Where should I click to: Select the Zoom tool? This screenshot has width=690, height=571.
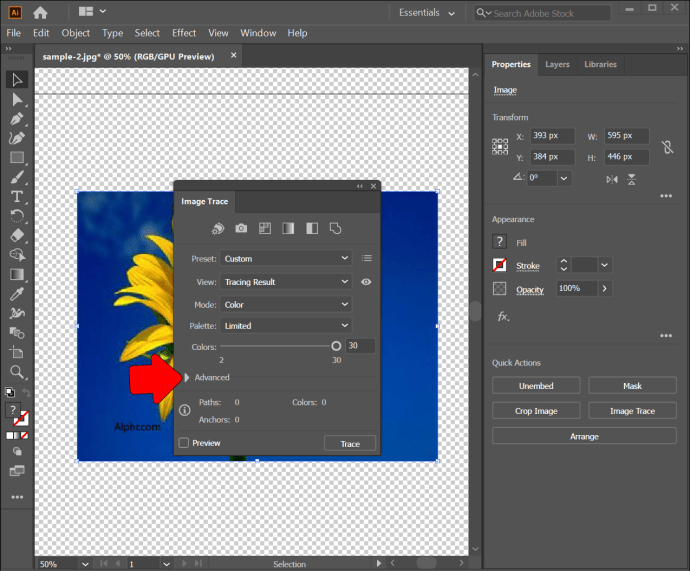click(17, 371)
